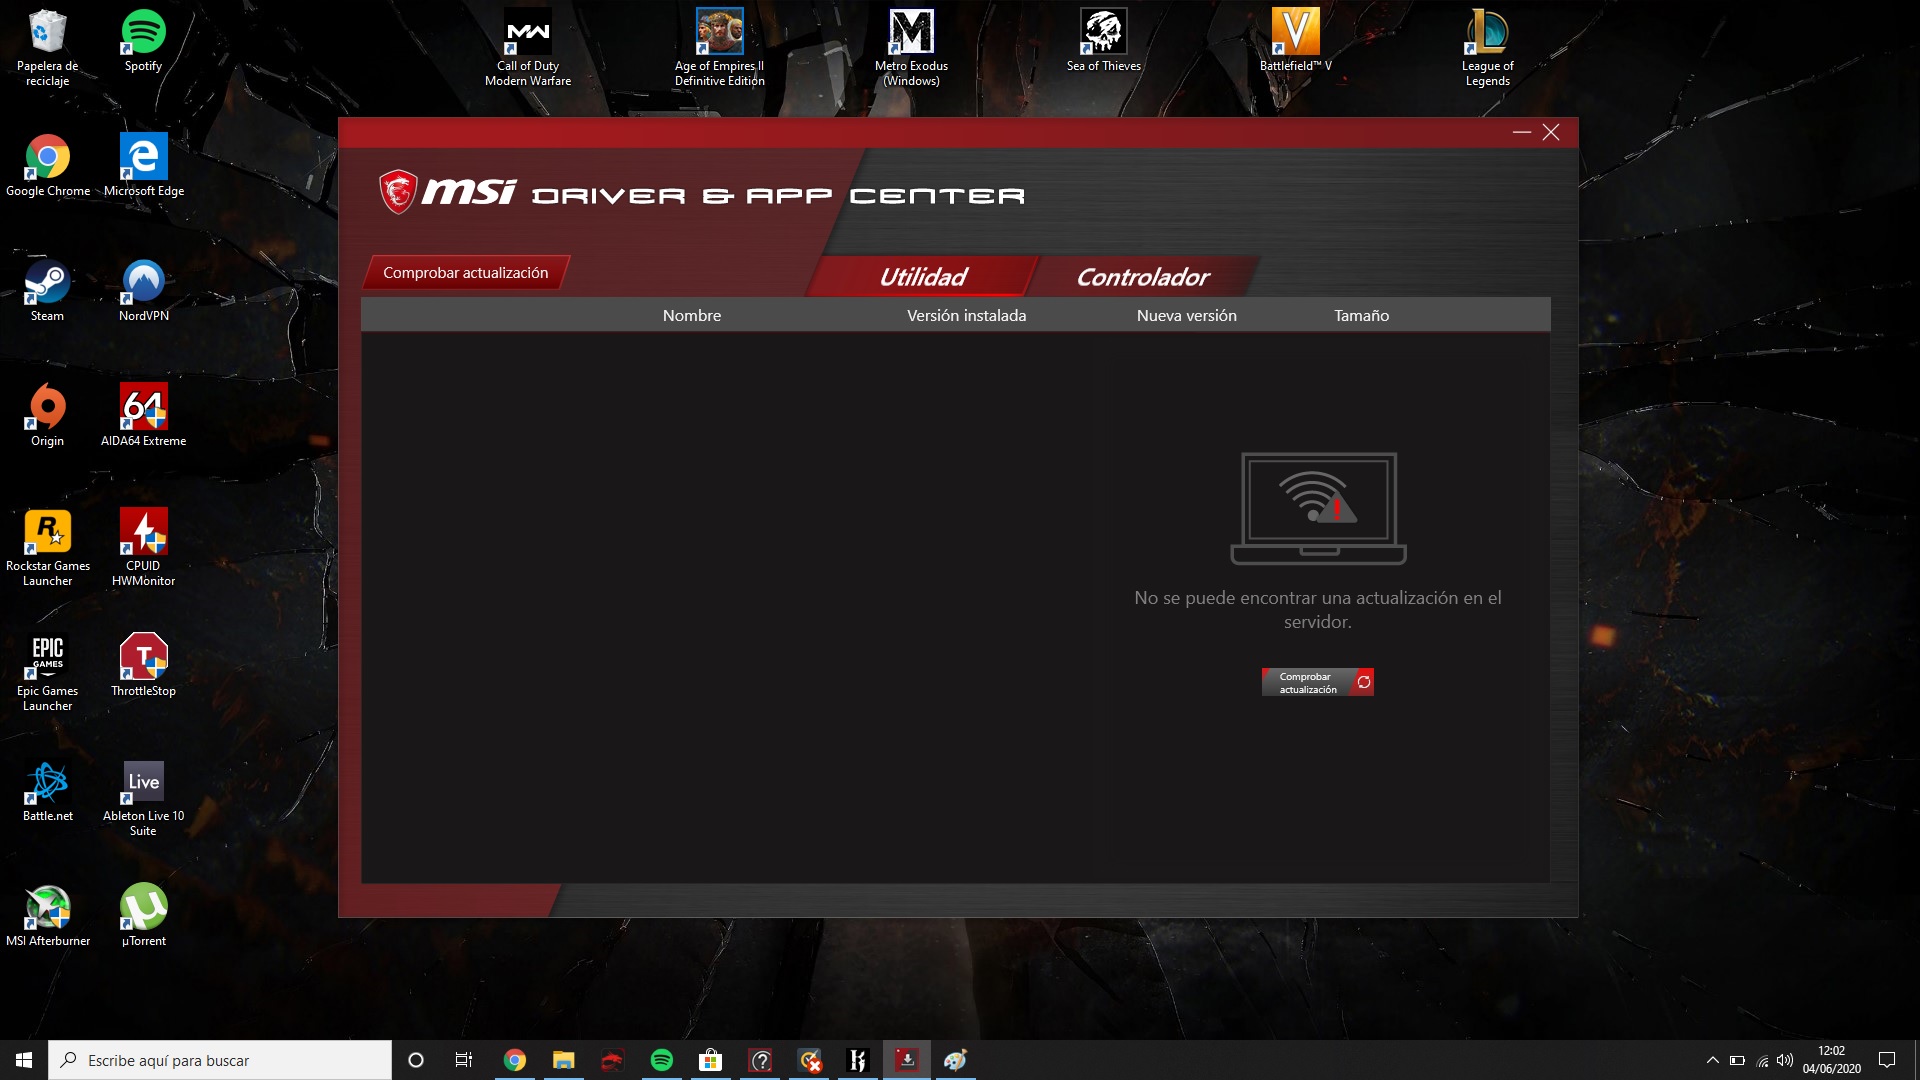
Task: Click the battery tray icon
Action: pyautogui.click(x=1737, y=1060)
